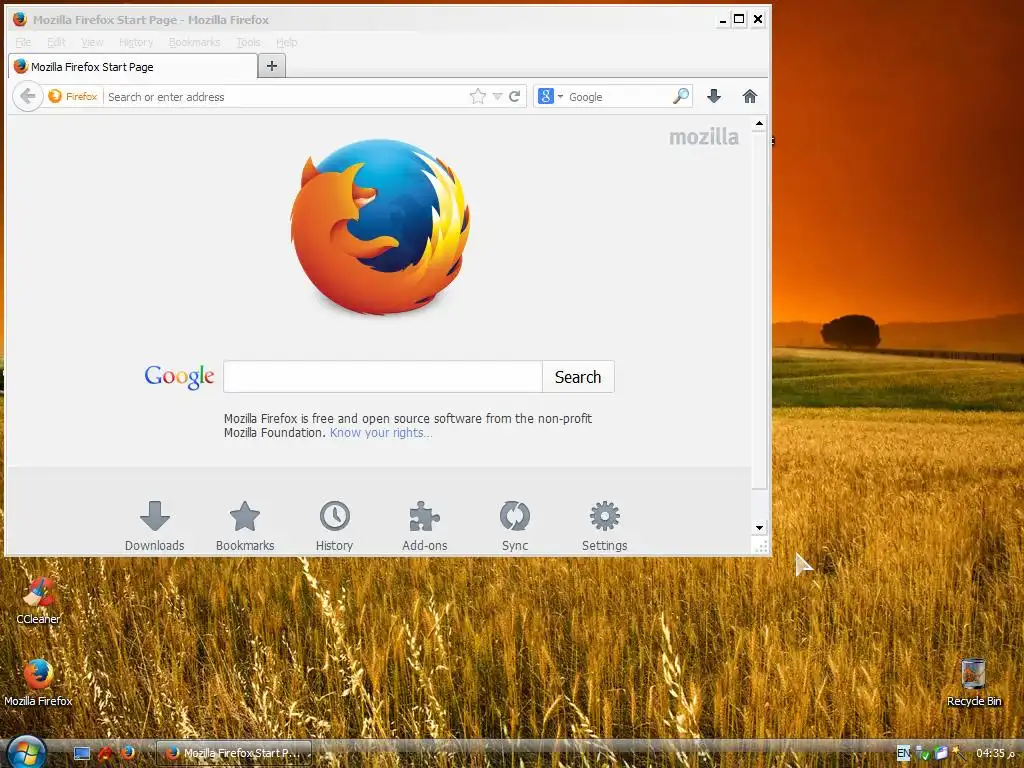Open Sync on start page
The width and height of the screenshot is (1024, 768).
(515, 526)
